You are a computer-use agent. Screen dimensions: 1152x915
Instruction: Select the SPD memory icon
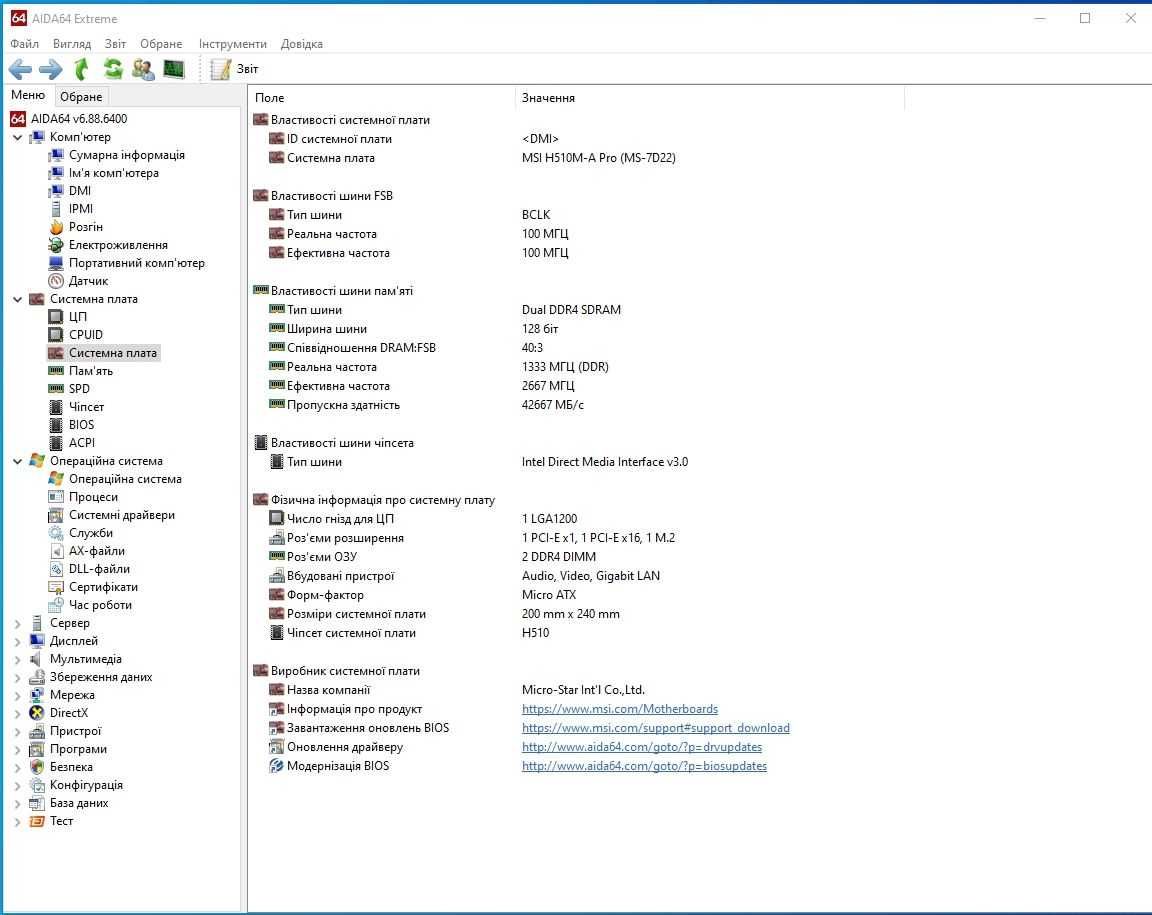(56, 389)
